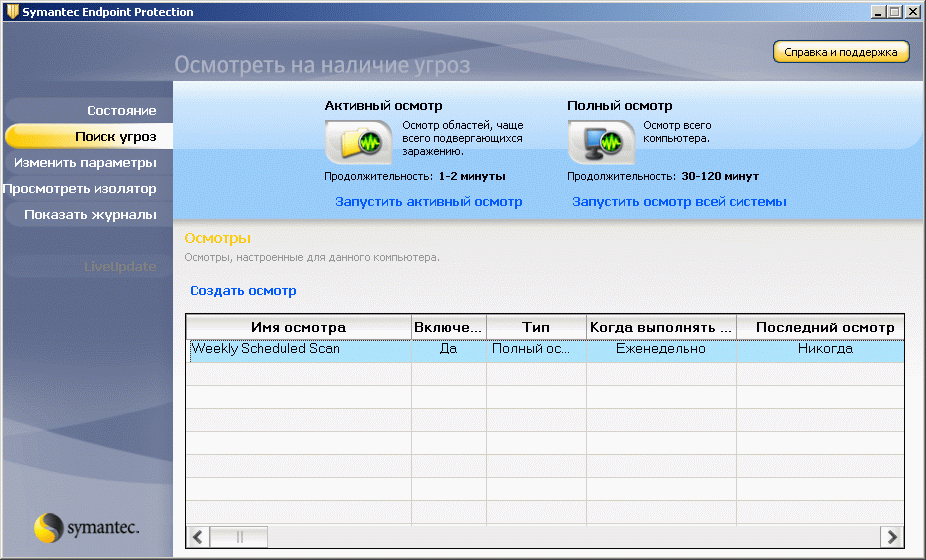Click the right arrow of the horizontal scrollbar
This screenshot has height=560, width=926.
pos(892,537)
